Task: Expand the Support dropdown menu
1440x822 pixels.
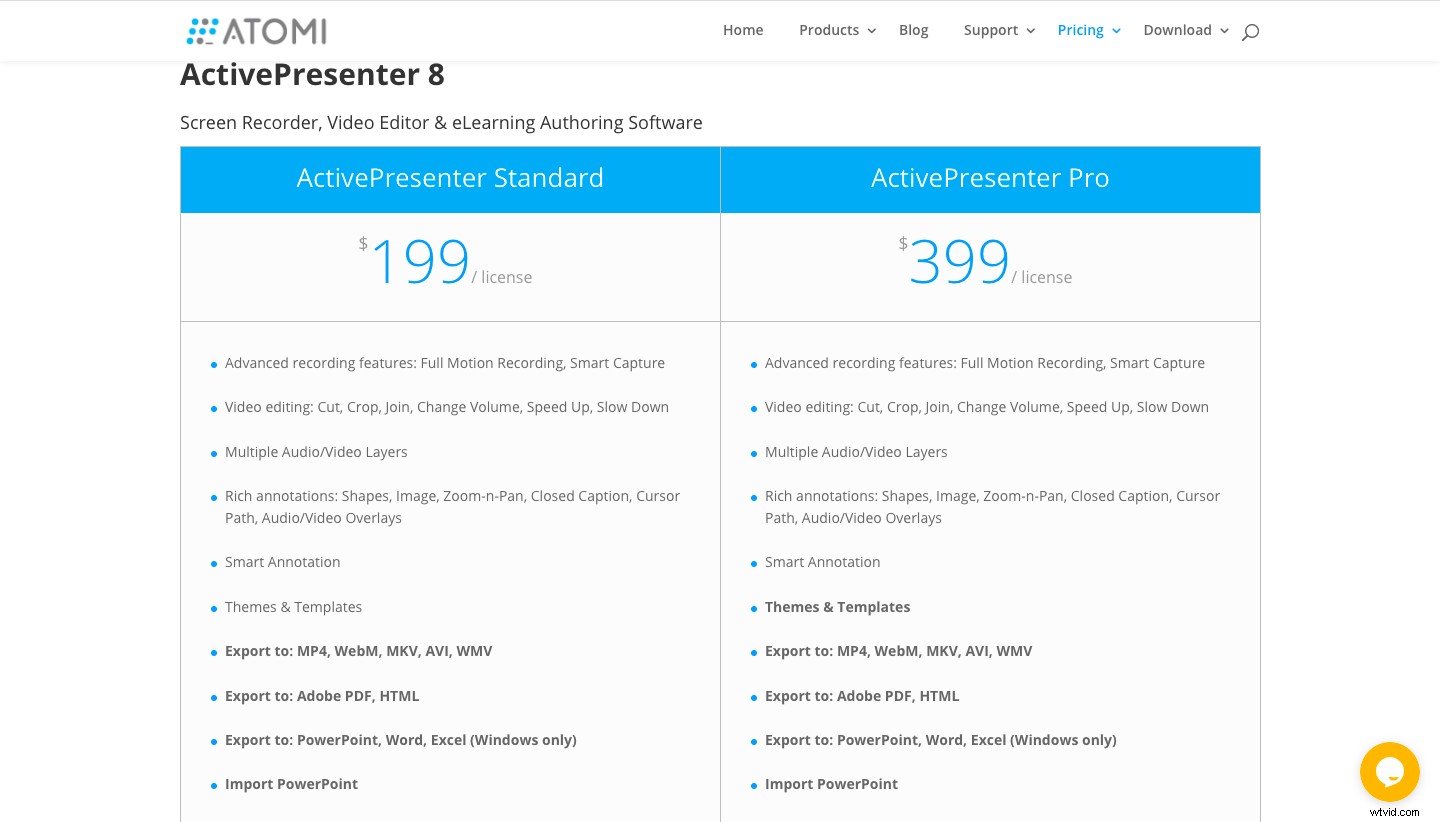Action: click(x=991, y=30)
